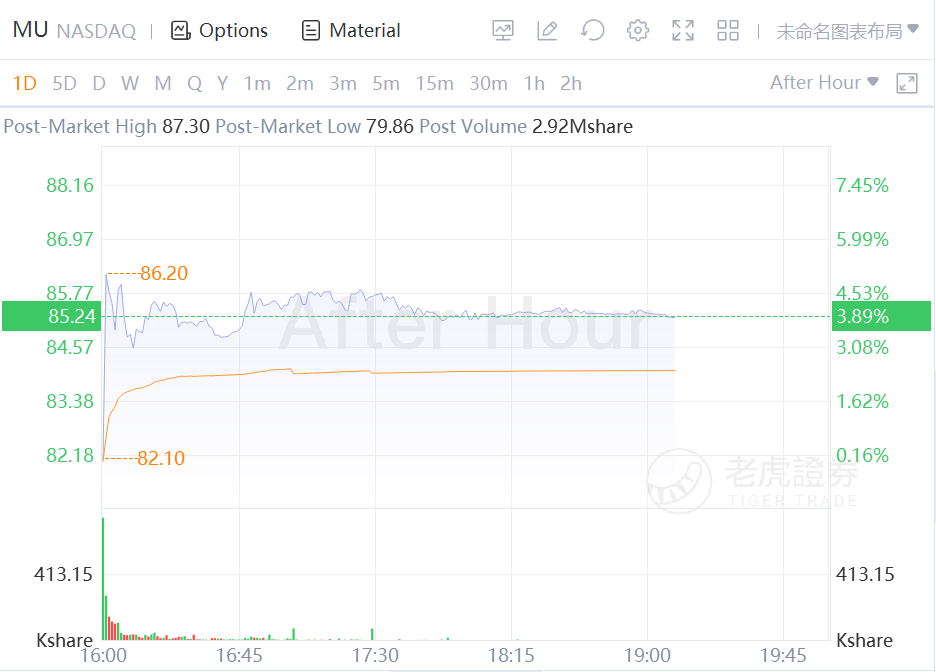Screen dimensions: 936x672
Task: Open the Material document button
Action: tap(351, 31)
